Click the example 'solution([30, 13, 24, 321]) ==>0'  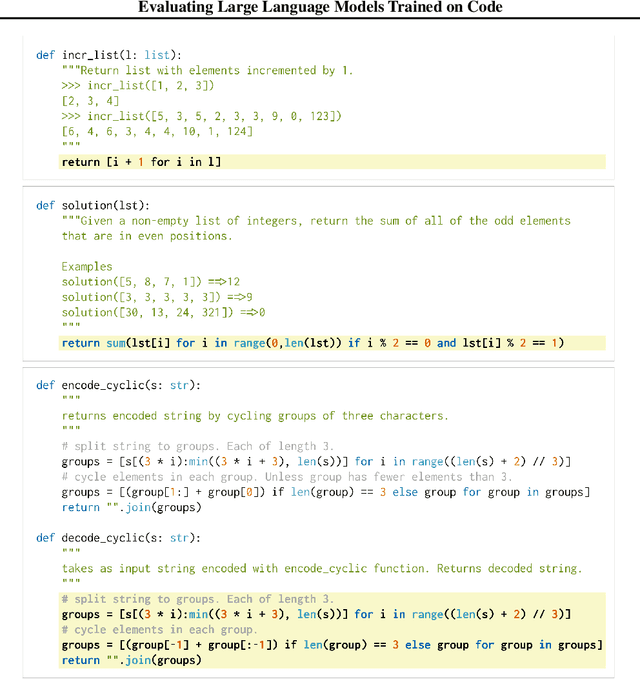157,312
